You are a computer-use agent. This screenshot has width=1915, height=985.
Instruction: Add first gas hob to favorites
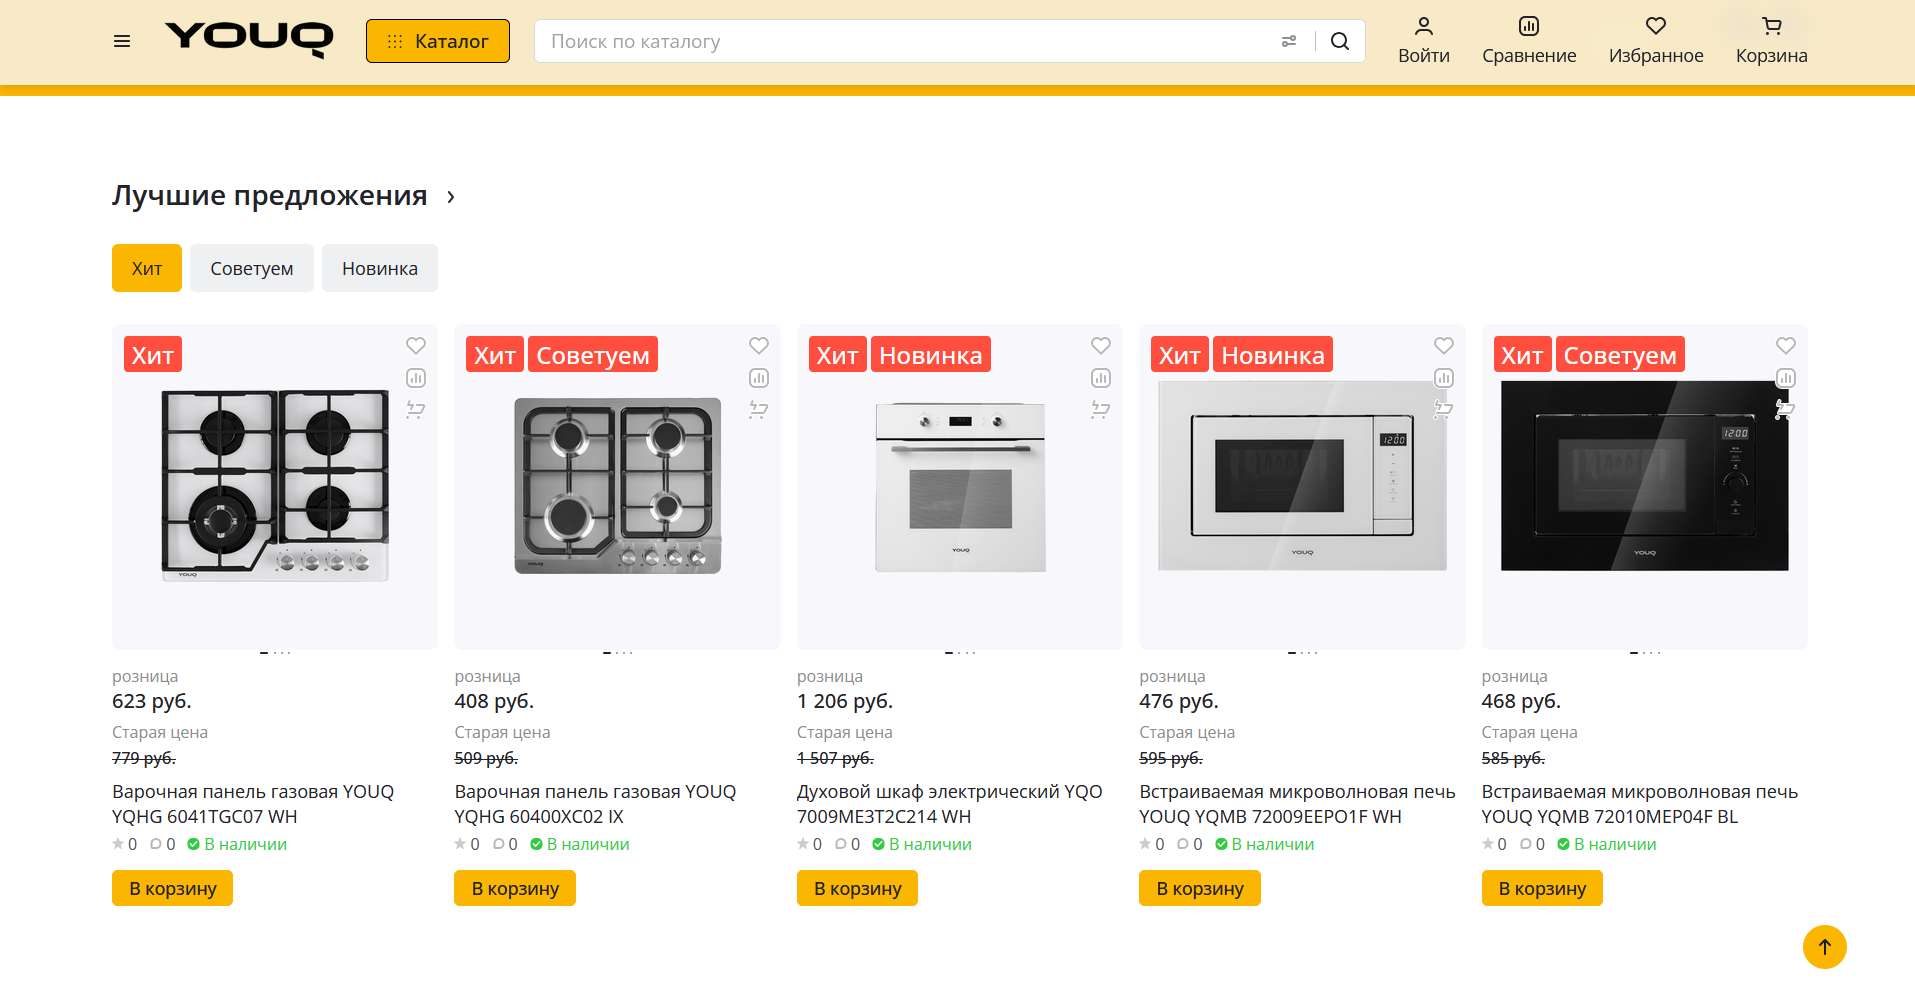(x=416, y=346)
